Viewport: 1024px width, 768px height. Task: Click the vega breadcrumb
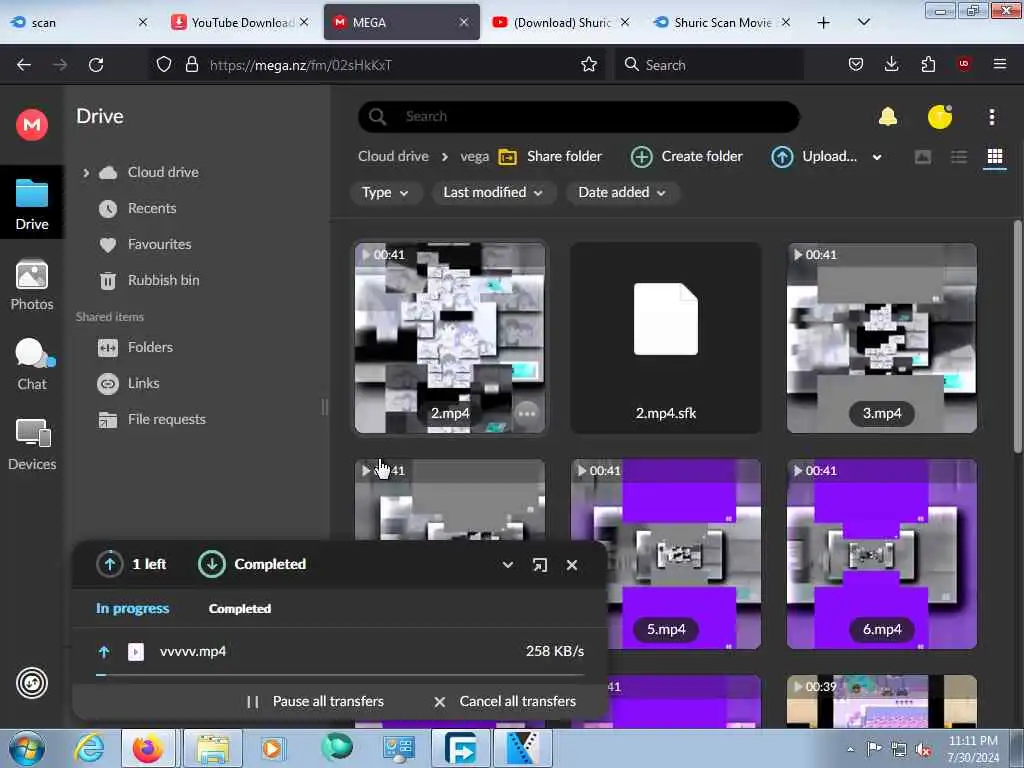[x=475, y=157]
